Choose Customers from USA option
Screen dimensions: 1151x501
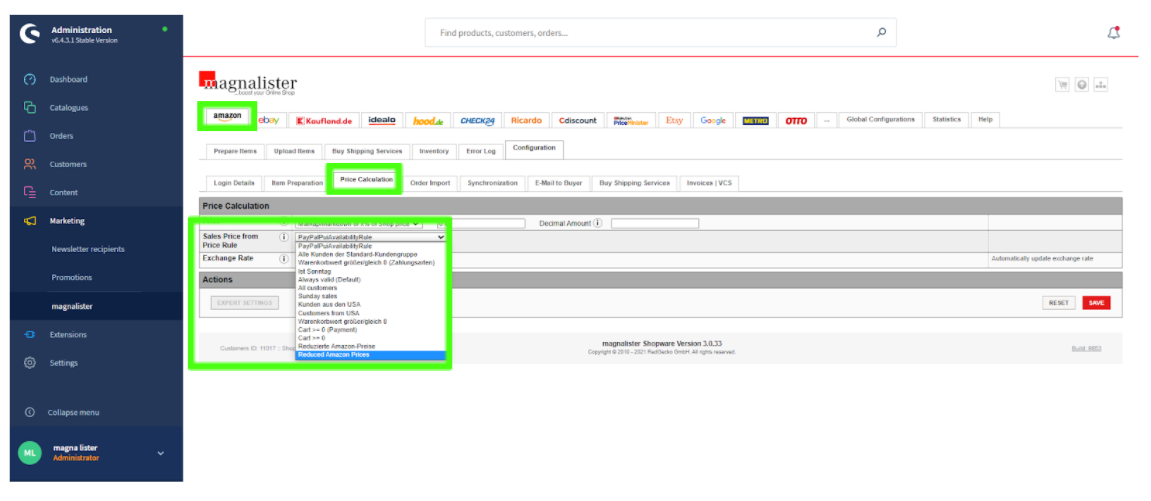point(370,313)
